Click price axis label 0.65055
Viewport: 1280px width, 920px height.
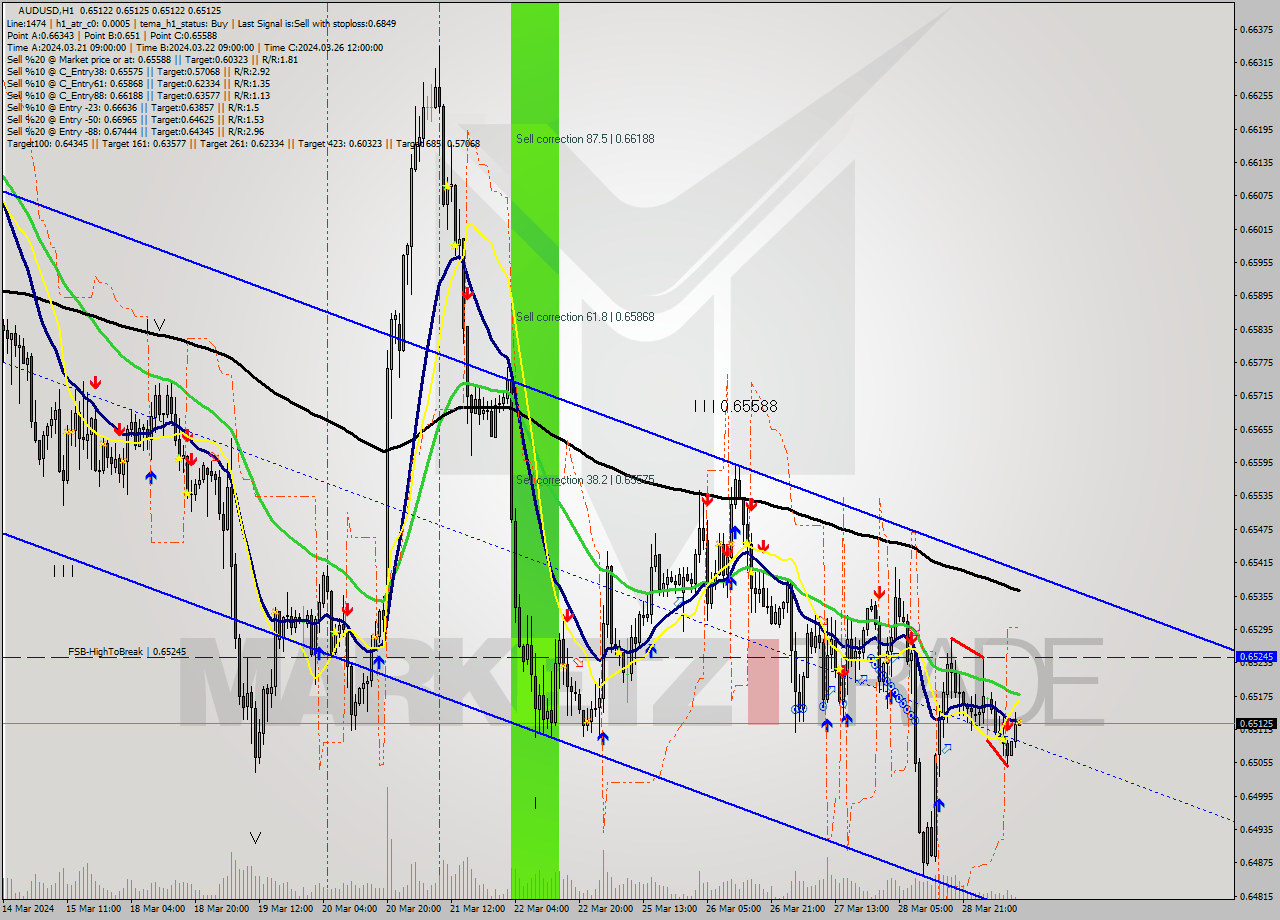click(x=1255, y=763)
